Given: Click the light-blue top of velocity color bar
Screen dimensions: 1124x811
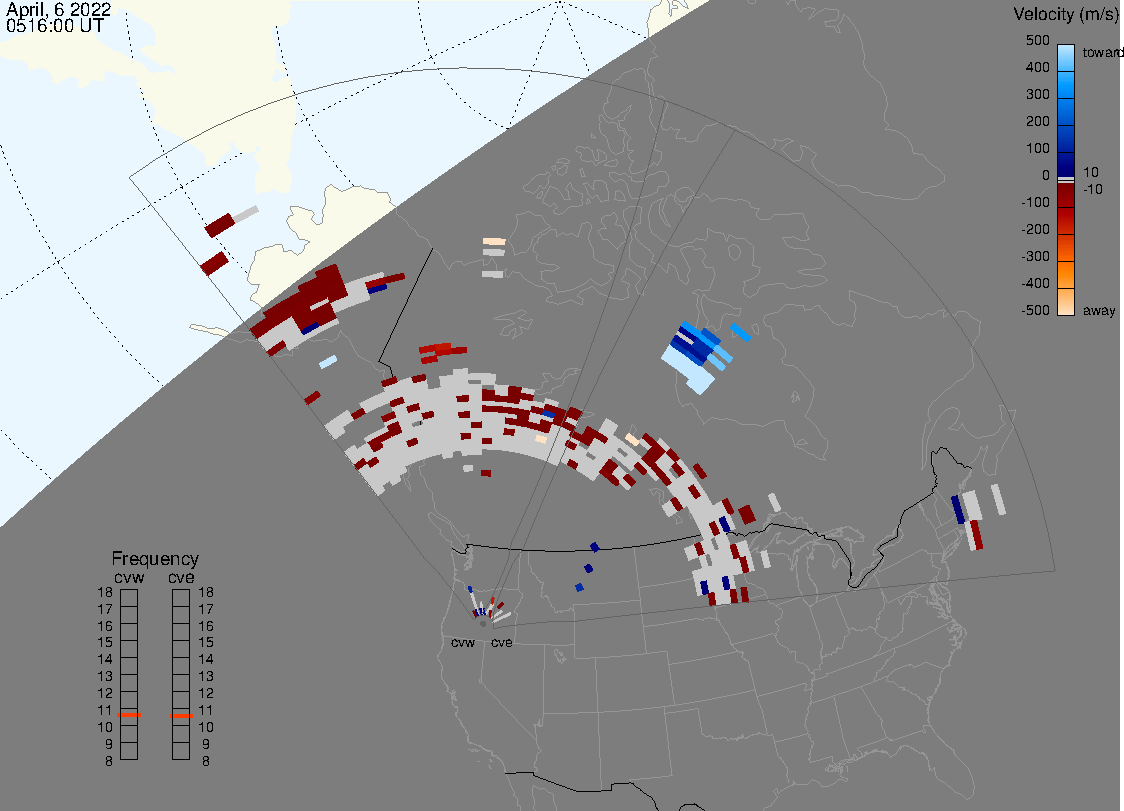Looking at the screenshot, I should coord(1066,57).
